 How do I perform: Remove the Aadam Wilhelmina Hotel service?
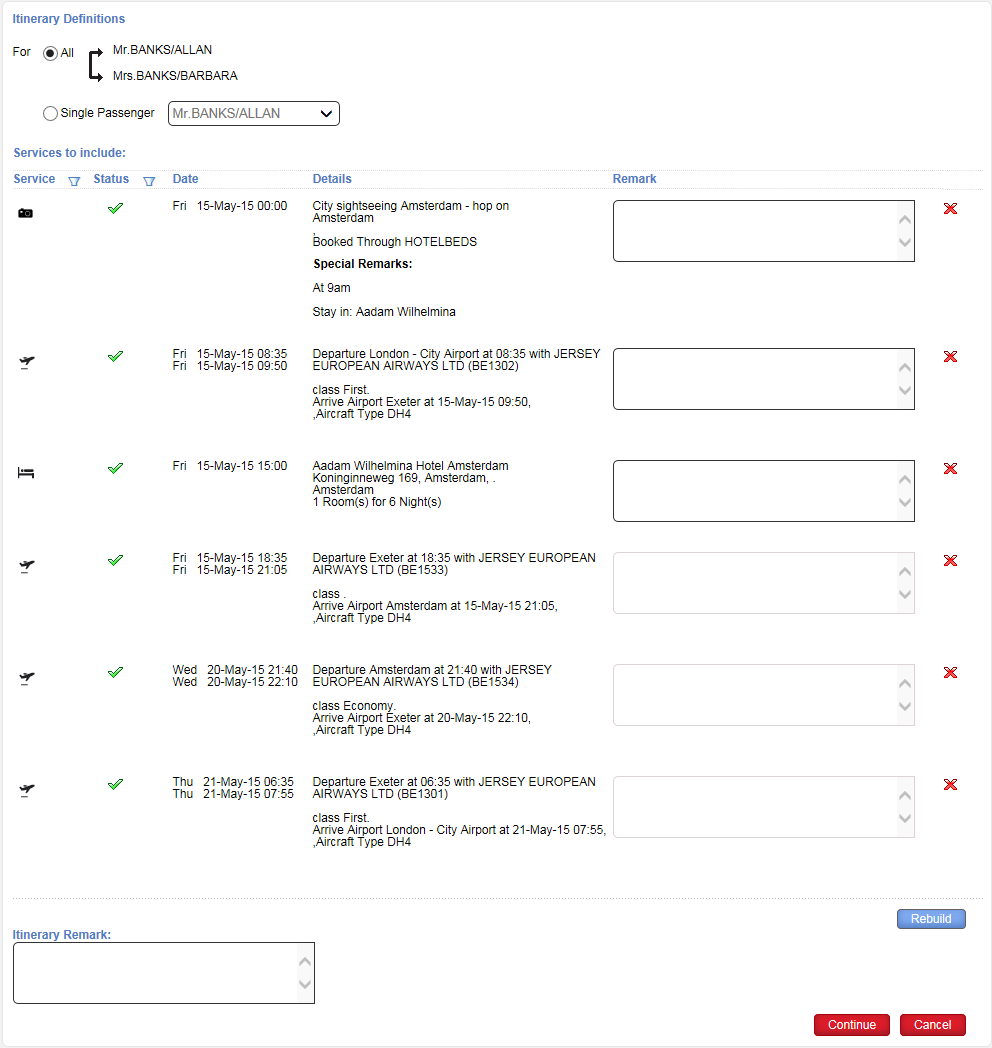point(950,469)
